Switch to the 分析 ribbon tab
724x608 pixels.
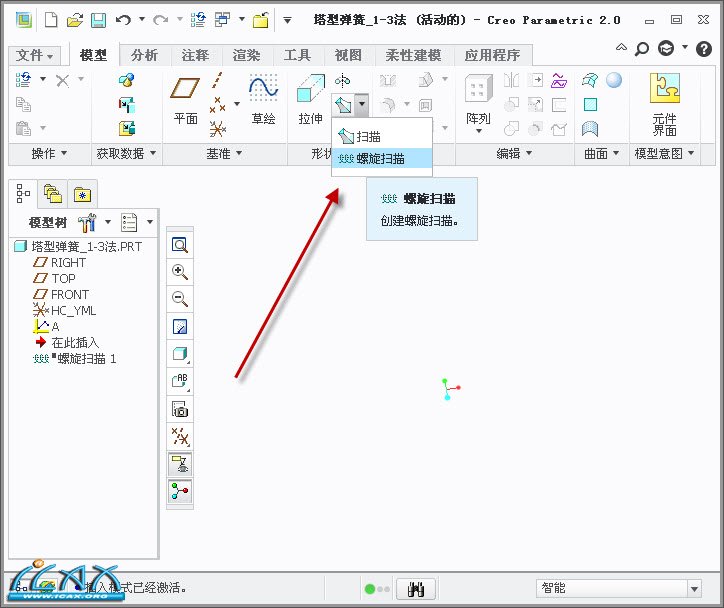145,55
